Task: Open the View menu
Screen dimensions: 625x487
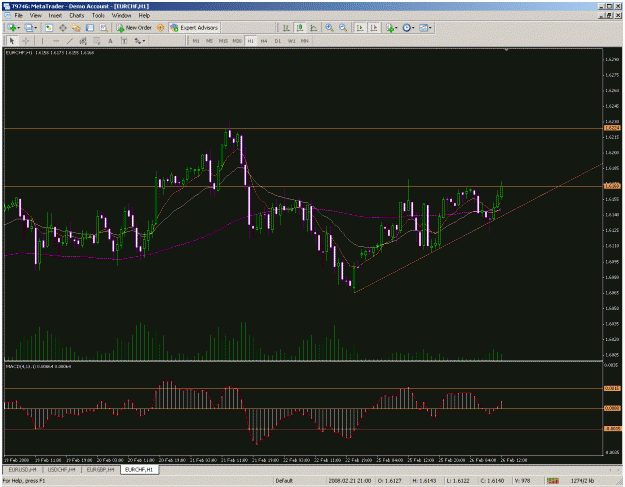Action: [x=35, y=16]
